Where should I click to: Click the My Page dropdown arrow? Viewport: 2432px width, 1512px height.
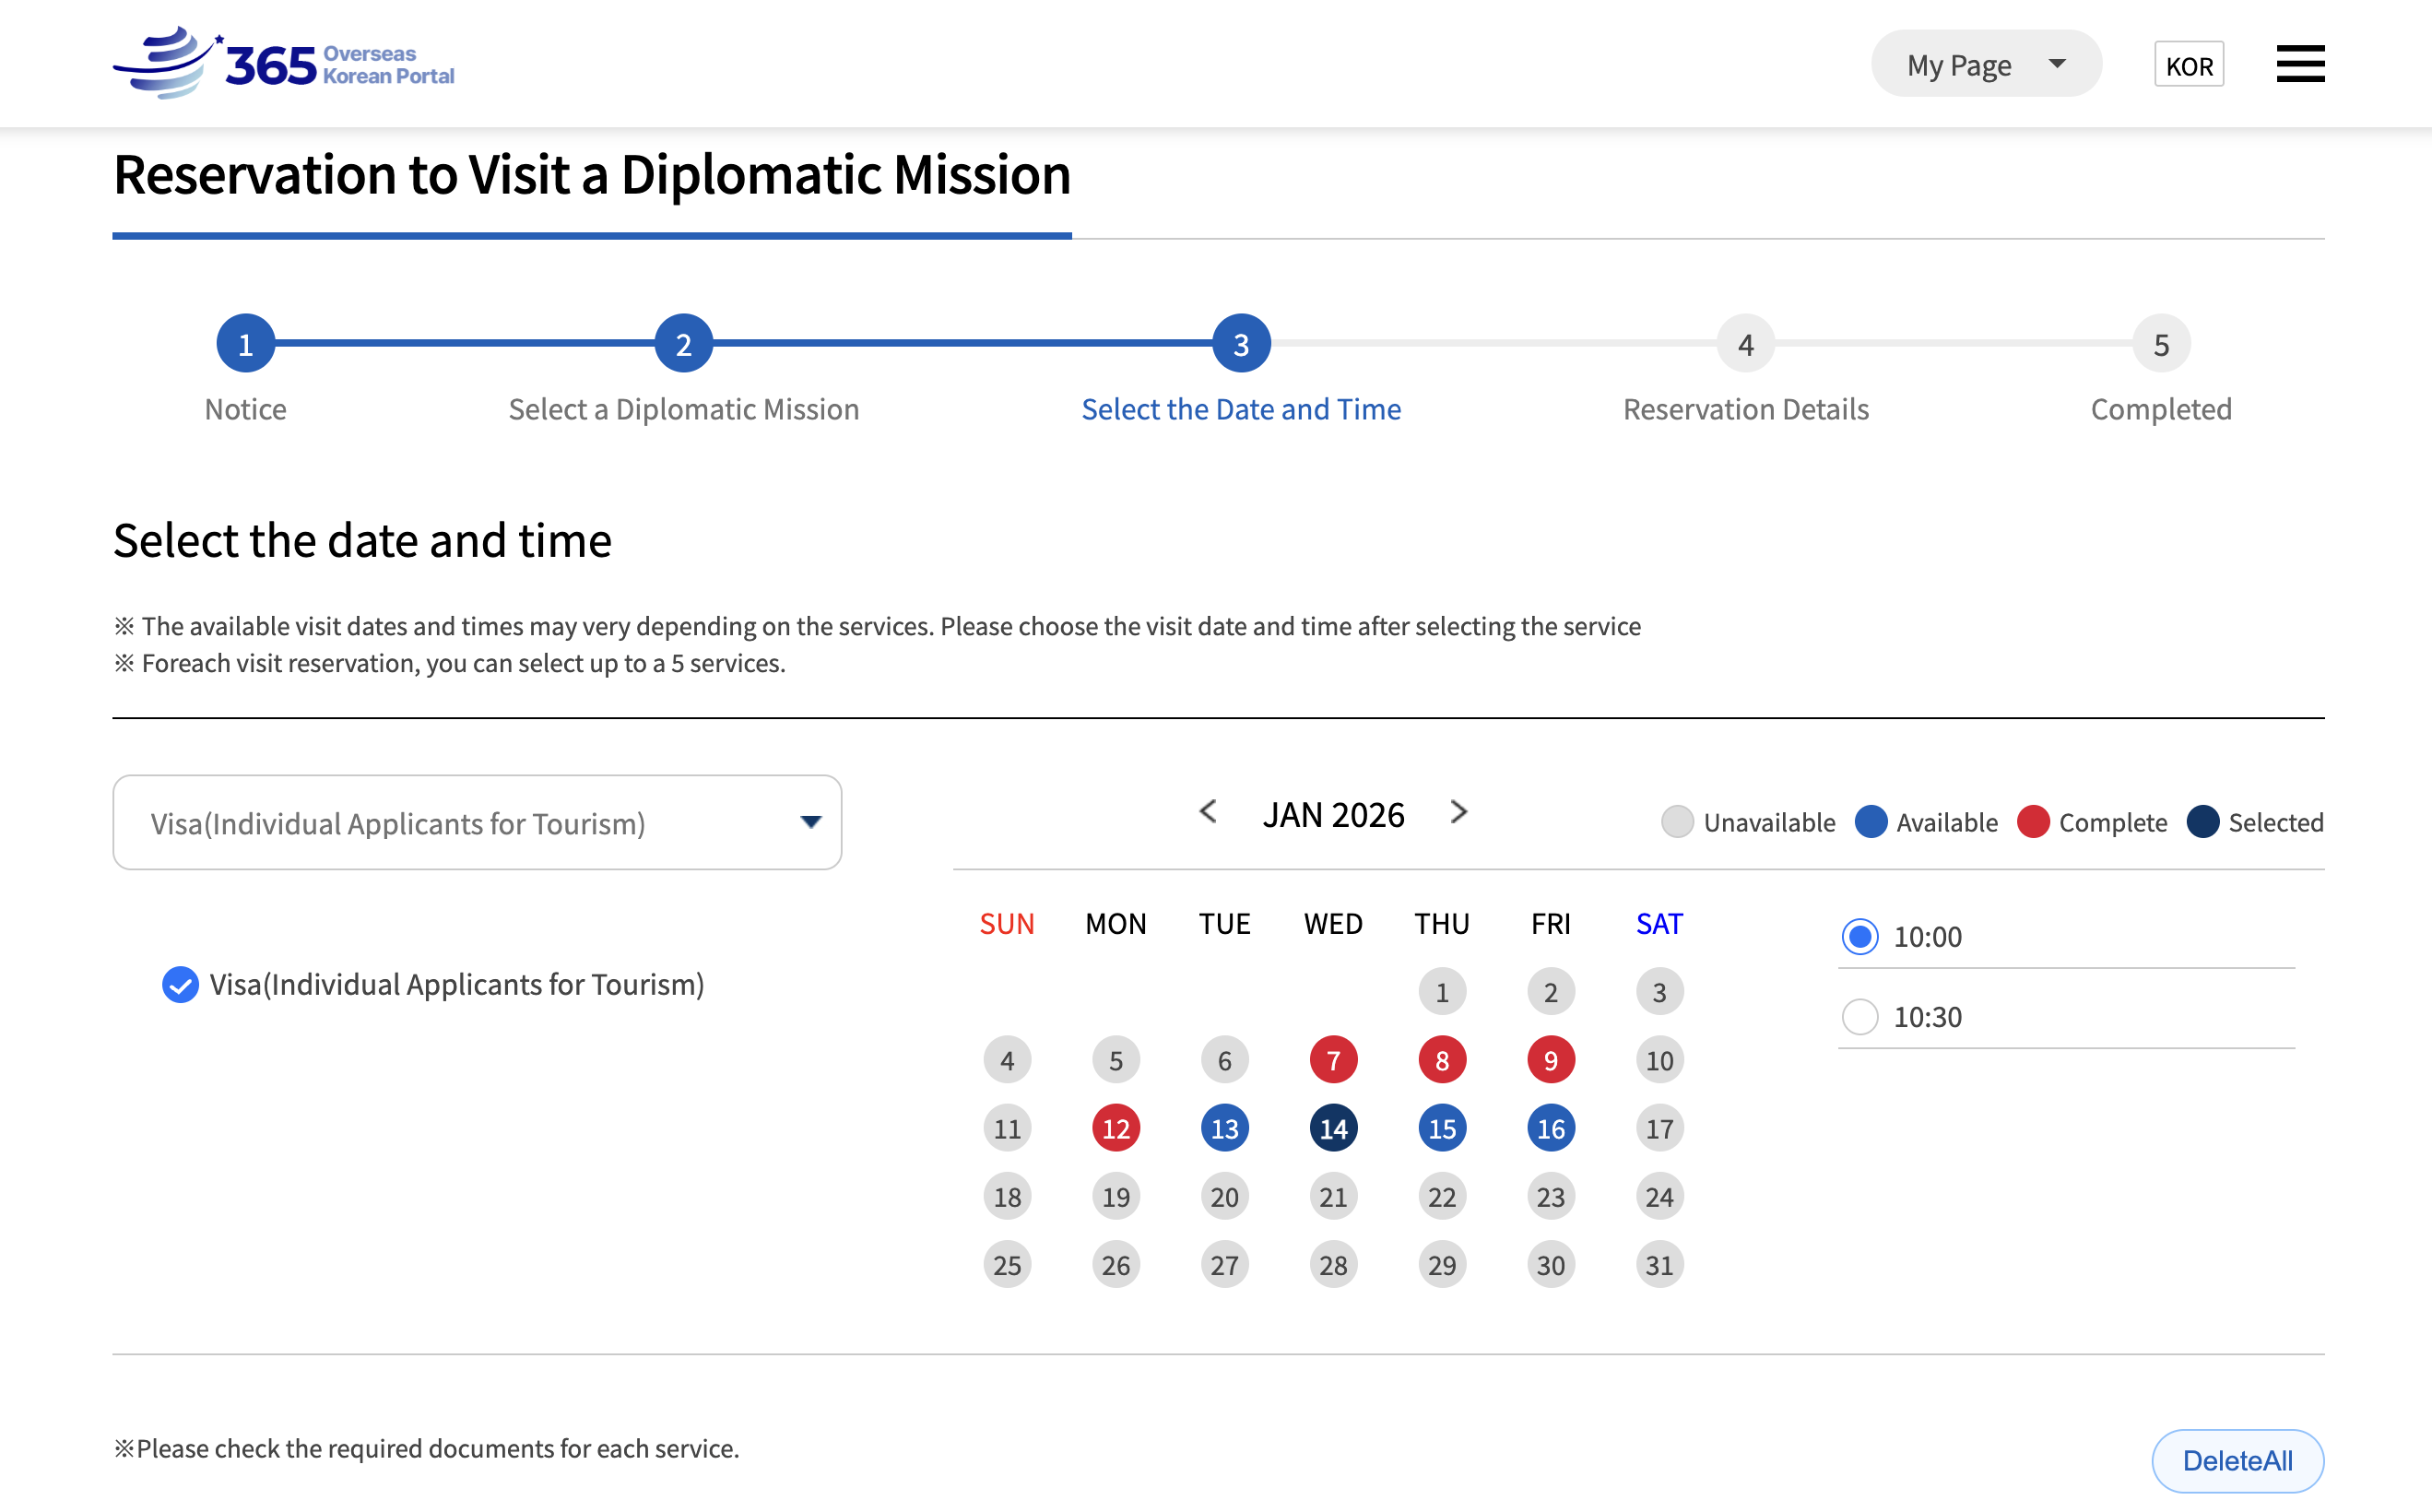pos(2057,64)
